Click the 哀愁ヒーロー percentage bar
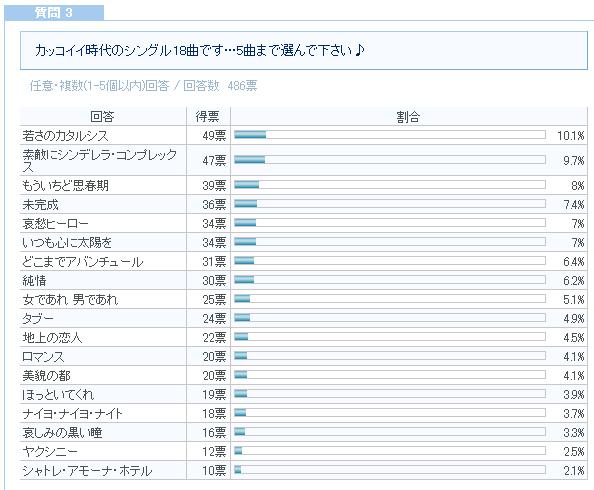The image size is (594, 490). pos(390,222)
